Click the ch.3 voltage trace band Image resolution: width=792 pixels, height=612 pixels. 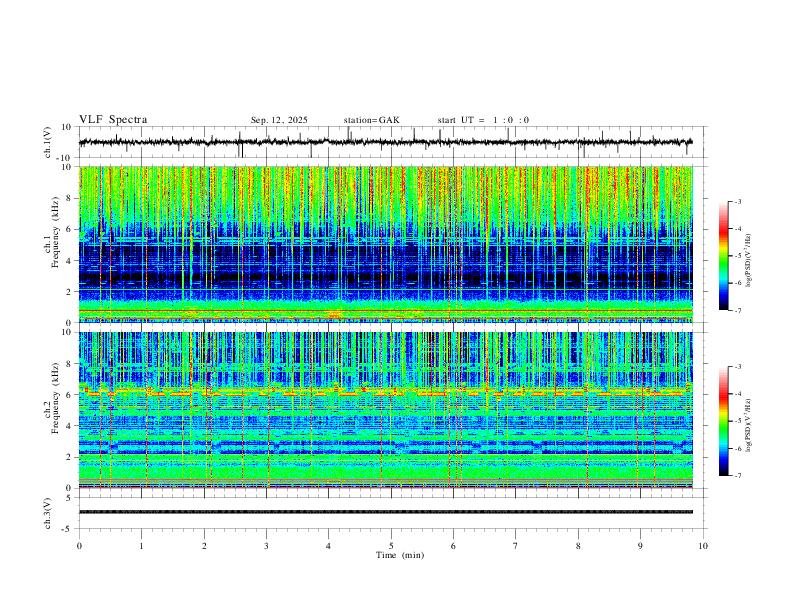click(385, 512)
